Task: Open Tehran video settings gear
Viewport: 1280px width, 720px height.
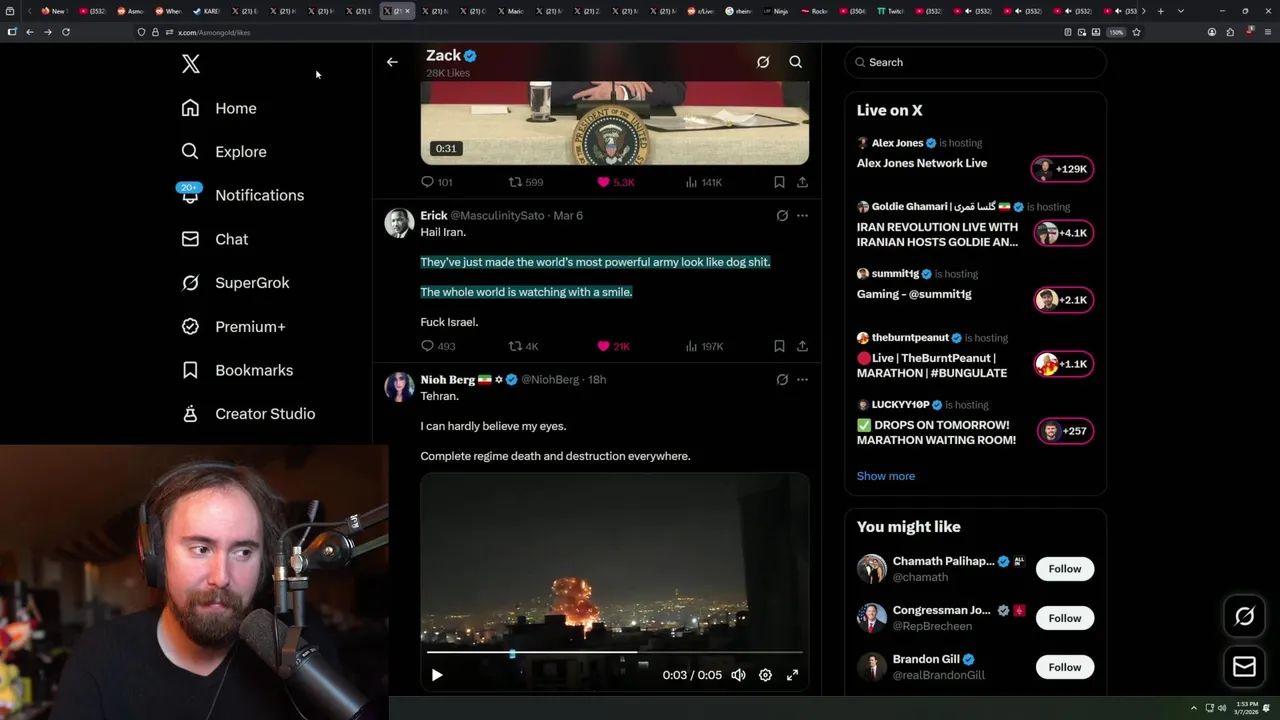Action: click(x=765, y=675)
